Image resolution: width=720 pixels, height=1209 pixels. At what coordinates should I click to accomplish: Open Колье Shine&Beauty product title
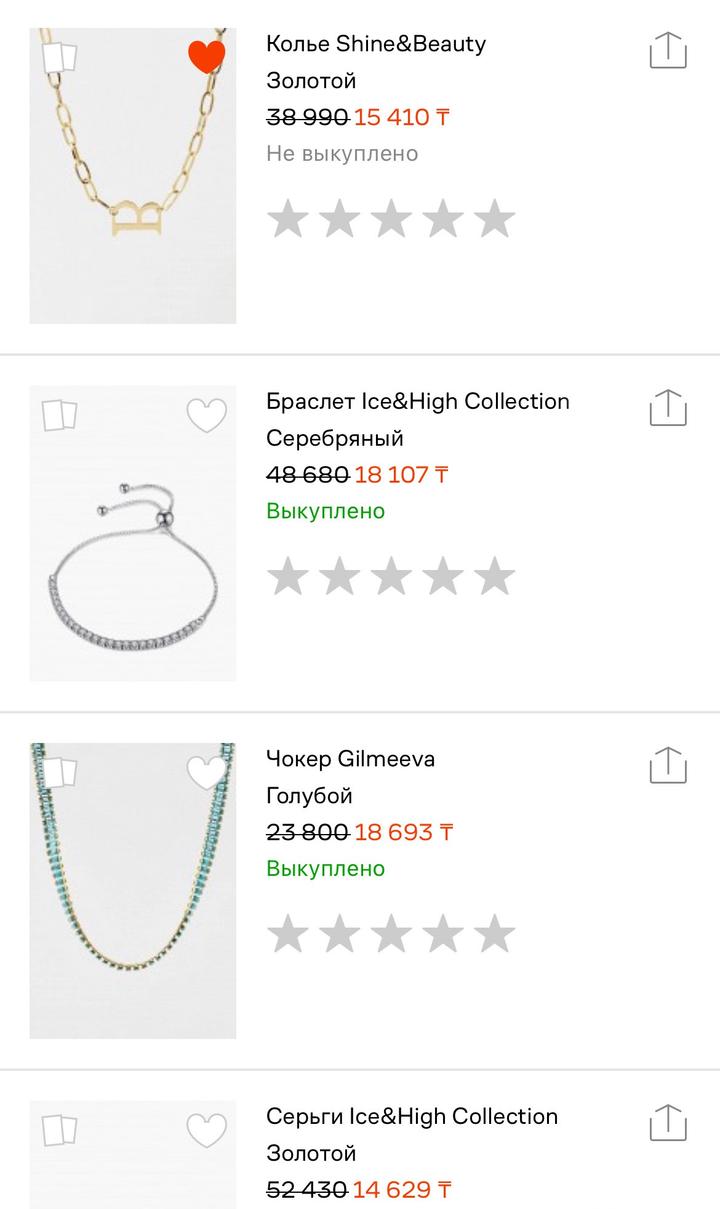tap(376, 44)
